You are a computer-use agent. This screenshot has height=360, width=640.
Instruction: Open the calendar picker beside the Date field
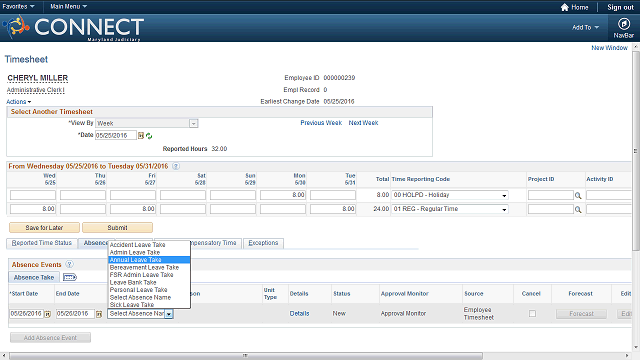(x=141, y=136)
